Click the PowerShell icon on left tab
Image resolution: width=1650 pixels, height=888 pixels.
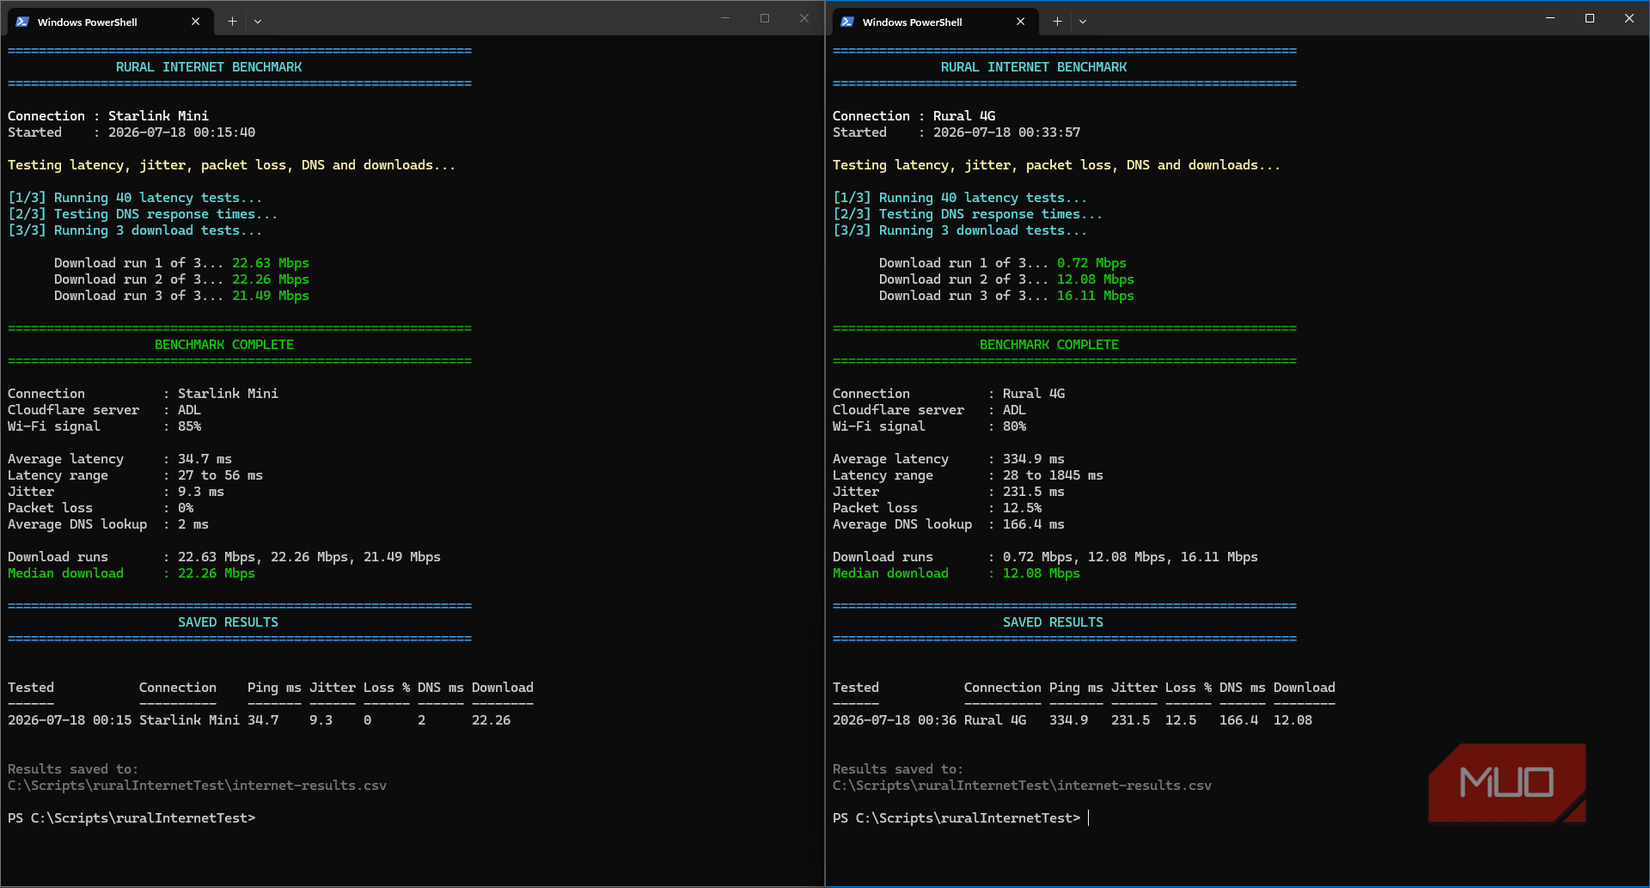pos(22,21)
